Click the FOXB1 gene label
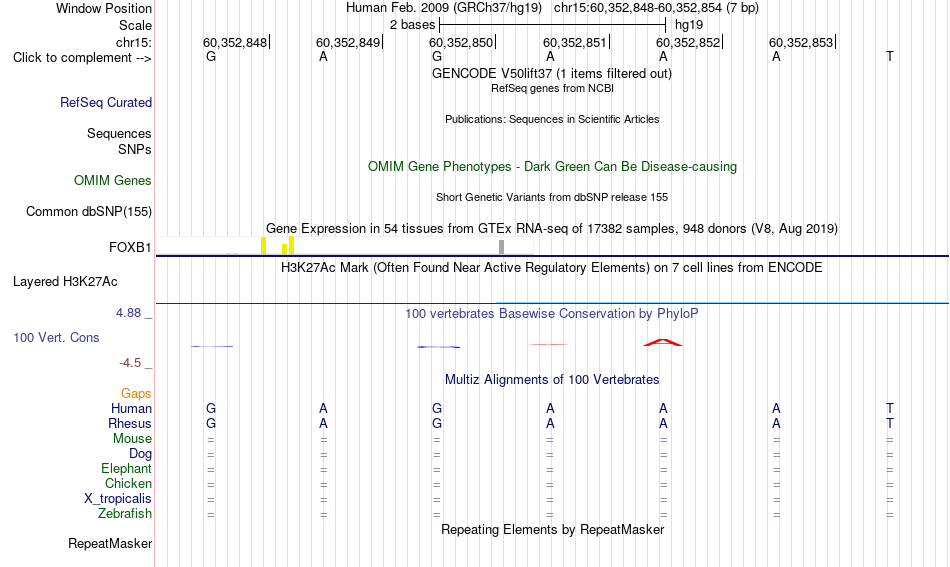The height and width of the screenshot is (567, 950). click(x=130, y=247)
